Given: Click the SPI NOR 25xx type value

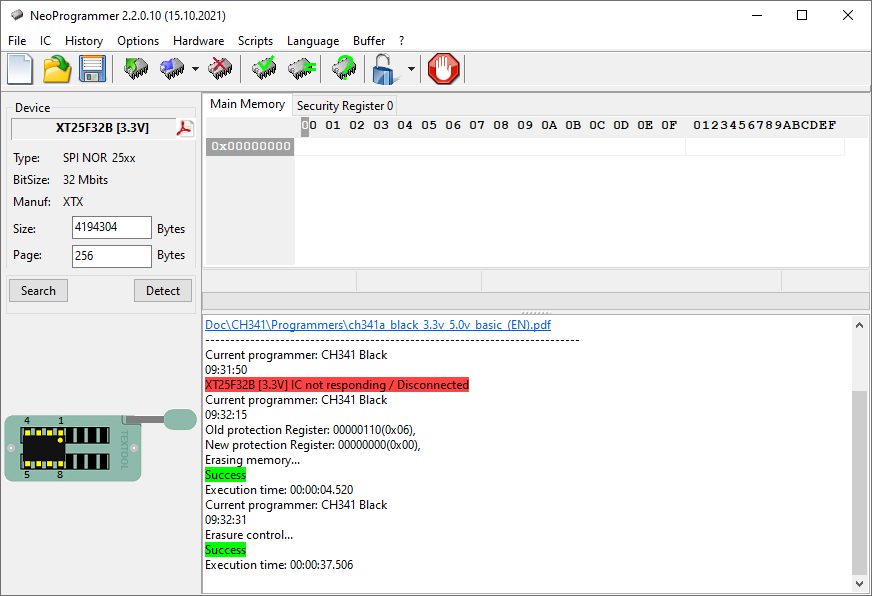Looking at the screenshot, I should click(99, 158).
